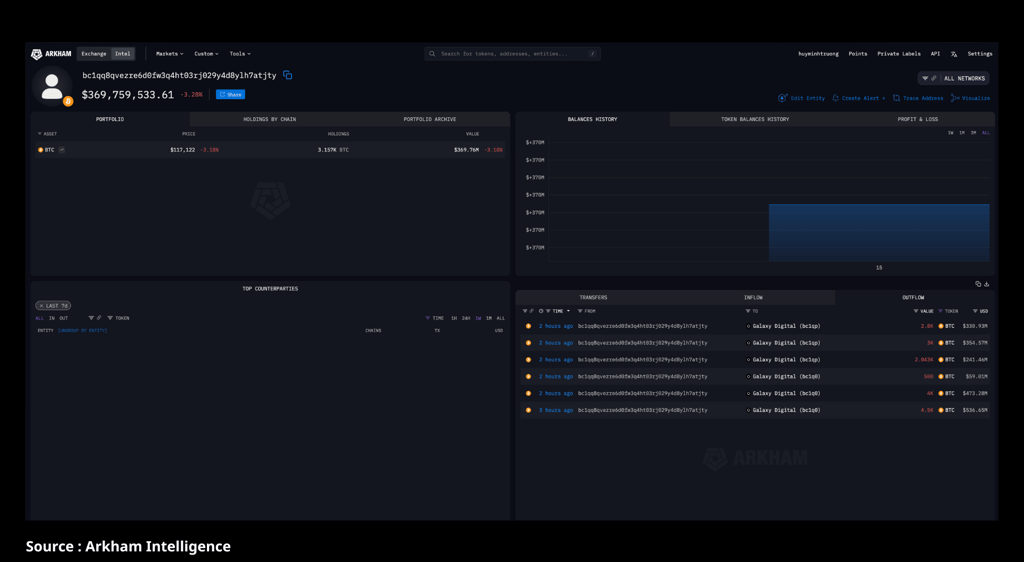Switch to Transfers tab
This screenshot has height=562, width=1024.
pos(593,298)
